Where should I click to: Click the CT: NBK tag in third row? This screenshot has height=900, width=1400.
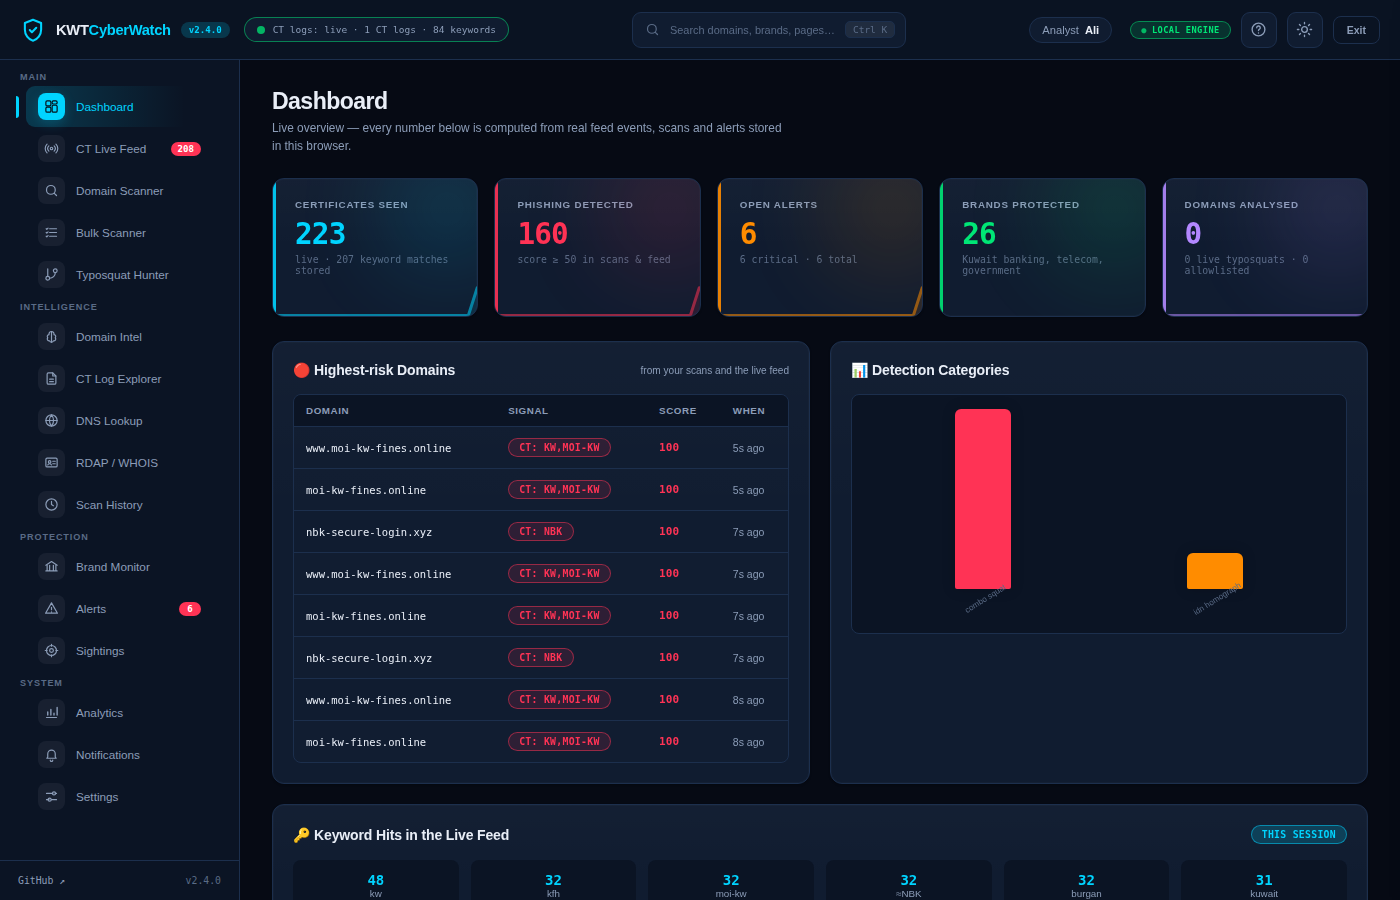coord(541,532)
